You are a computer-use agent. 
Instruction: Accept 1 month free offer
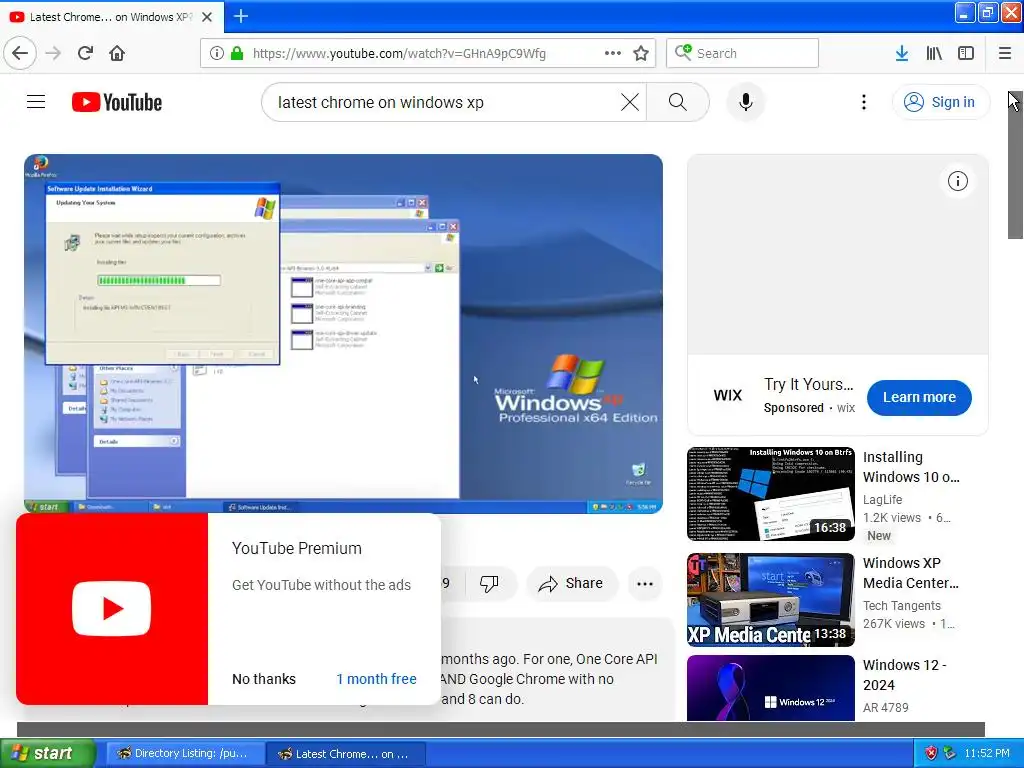tap(376, 679)
